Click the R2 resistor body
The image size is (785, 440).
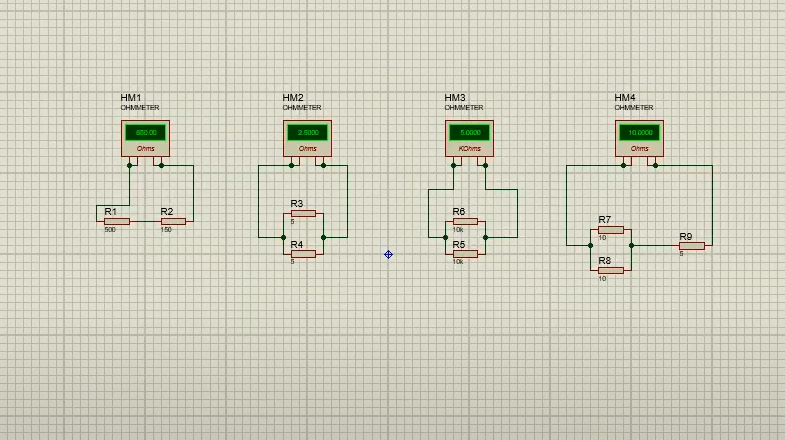173,221
